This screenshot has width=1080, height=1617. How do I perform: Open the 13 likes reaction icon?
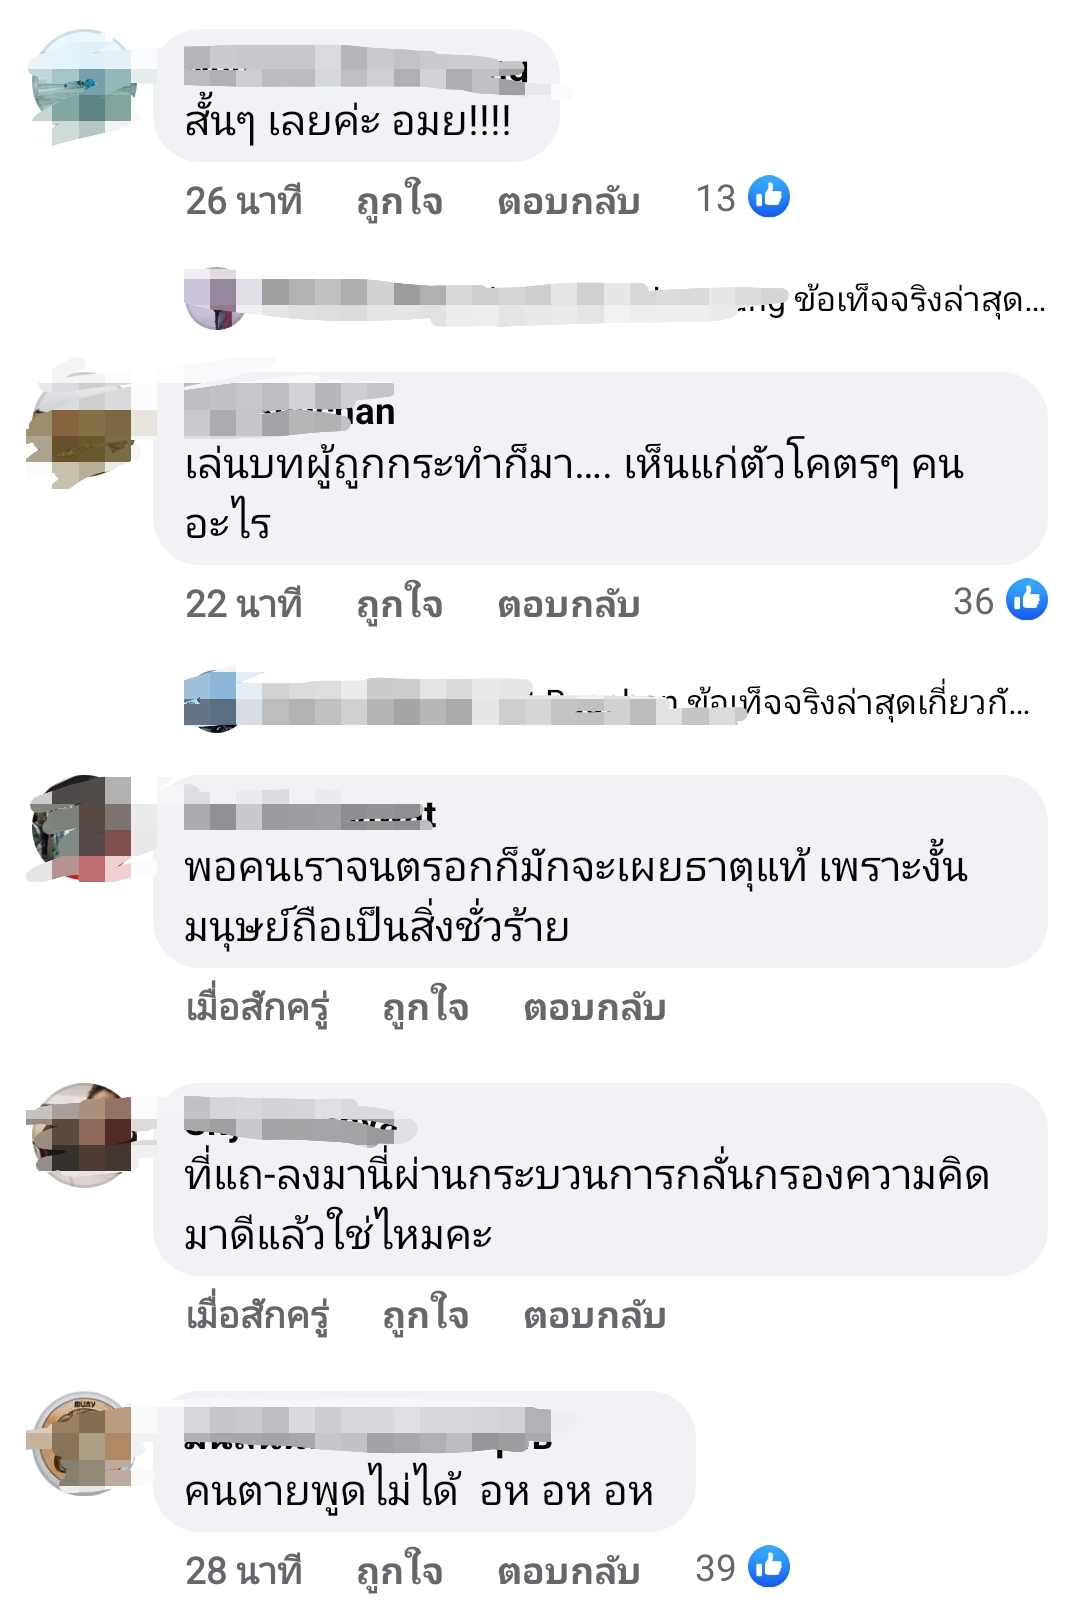click(769, 196)
